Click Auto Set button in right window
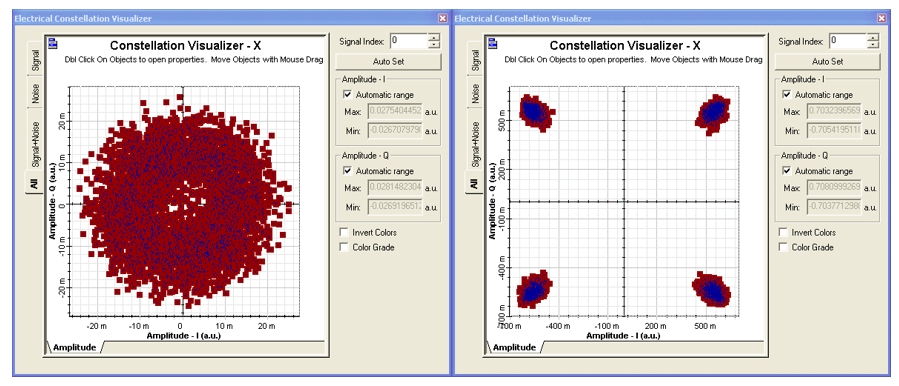The width and height of the screenshot is (899, 386). point(827,61)
